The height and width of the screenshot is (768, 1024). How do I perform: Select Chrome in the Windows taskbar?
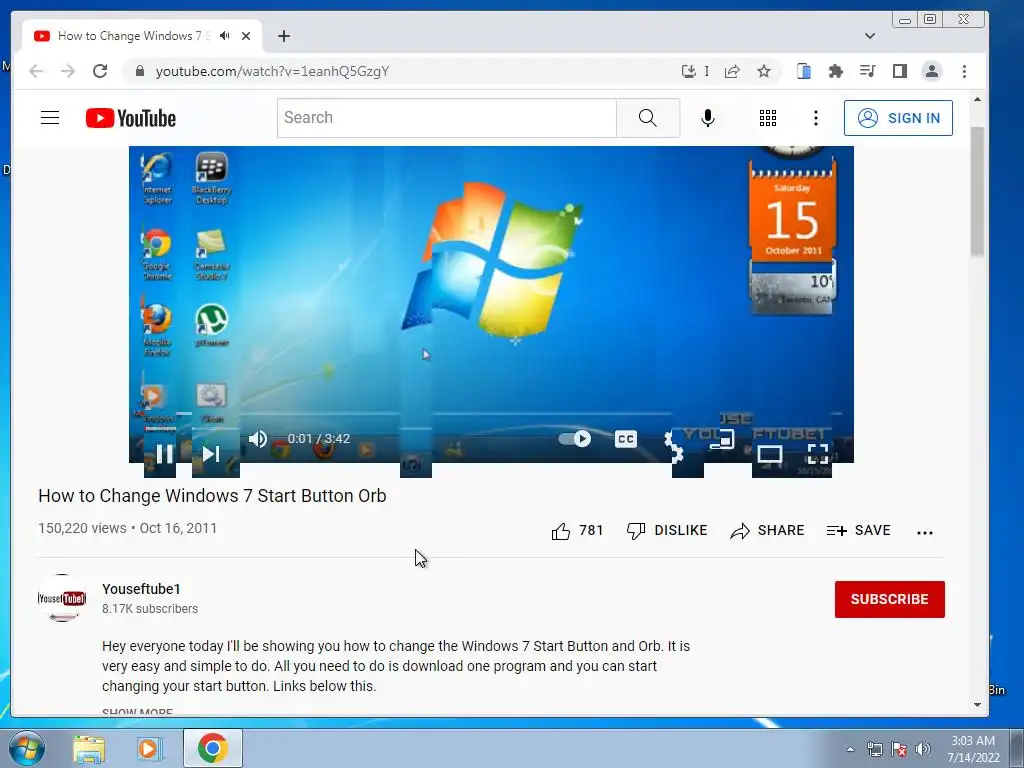click(x=213, y=748)
